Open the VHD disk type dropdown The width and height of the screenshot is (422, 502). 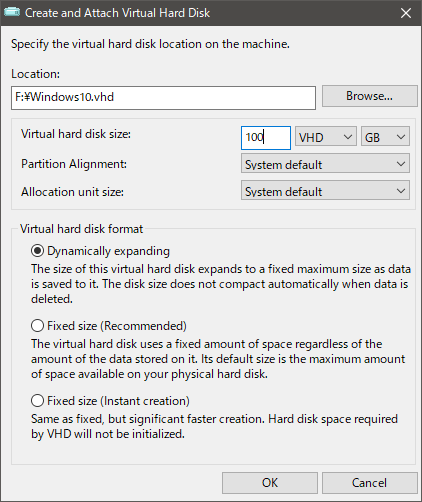(x=326, y=137)
